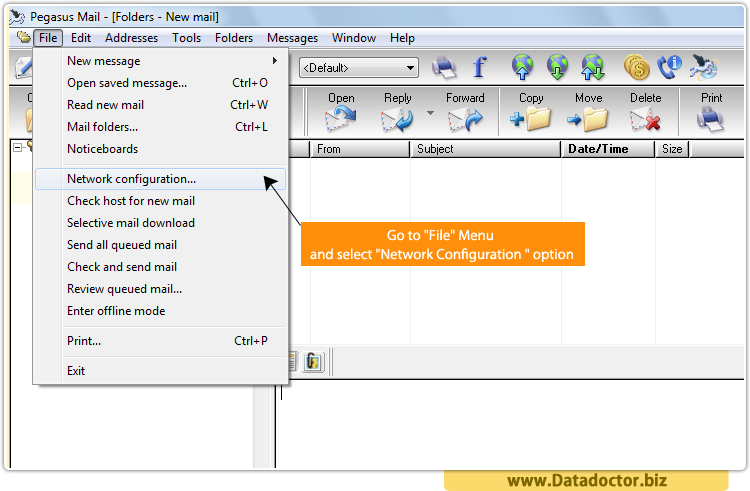The height and width of the screenshot is (491, 750).
Task: Sort messages by From column header
Action: (360, 149)
